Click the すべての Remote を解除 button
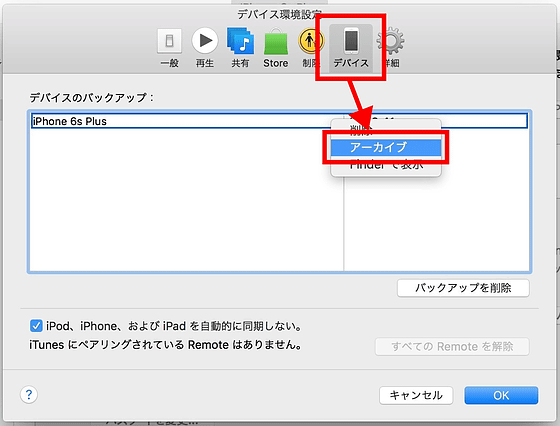This screenshot has height=426, width=560. [x=452, y=346]
